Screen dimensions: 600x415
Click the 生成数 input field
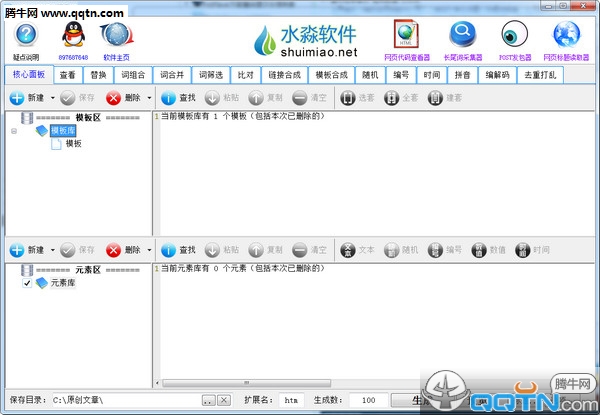(368, 400)
